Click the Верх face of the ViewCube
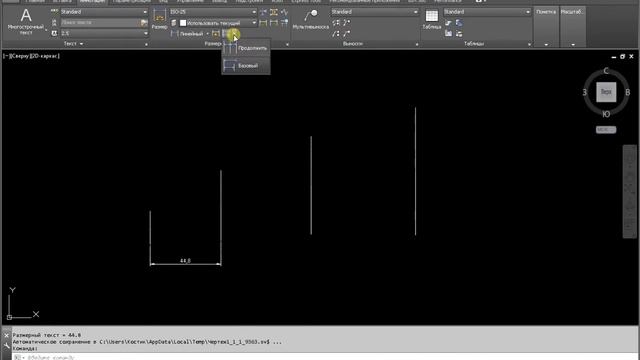The height and width of the screenshot is (360, 640). [x=606, y=92]
